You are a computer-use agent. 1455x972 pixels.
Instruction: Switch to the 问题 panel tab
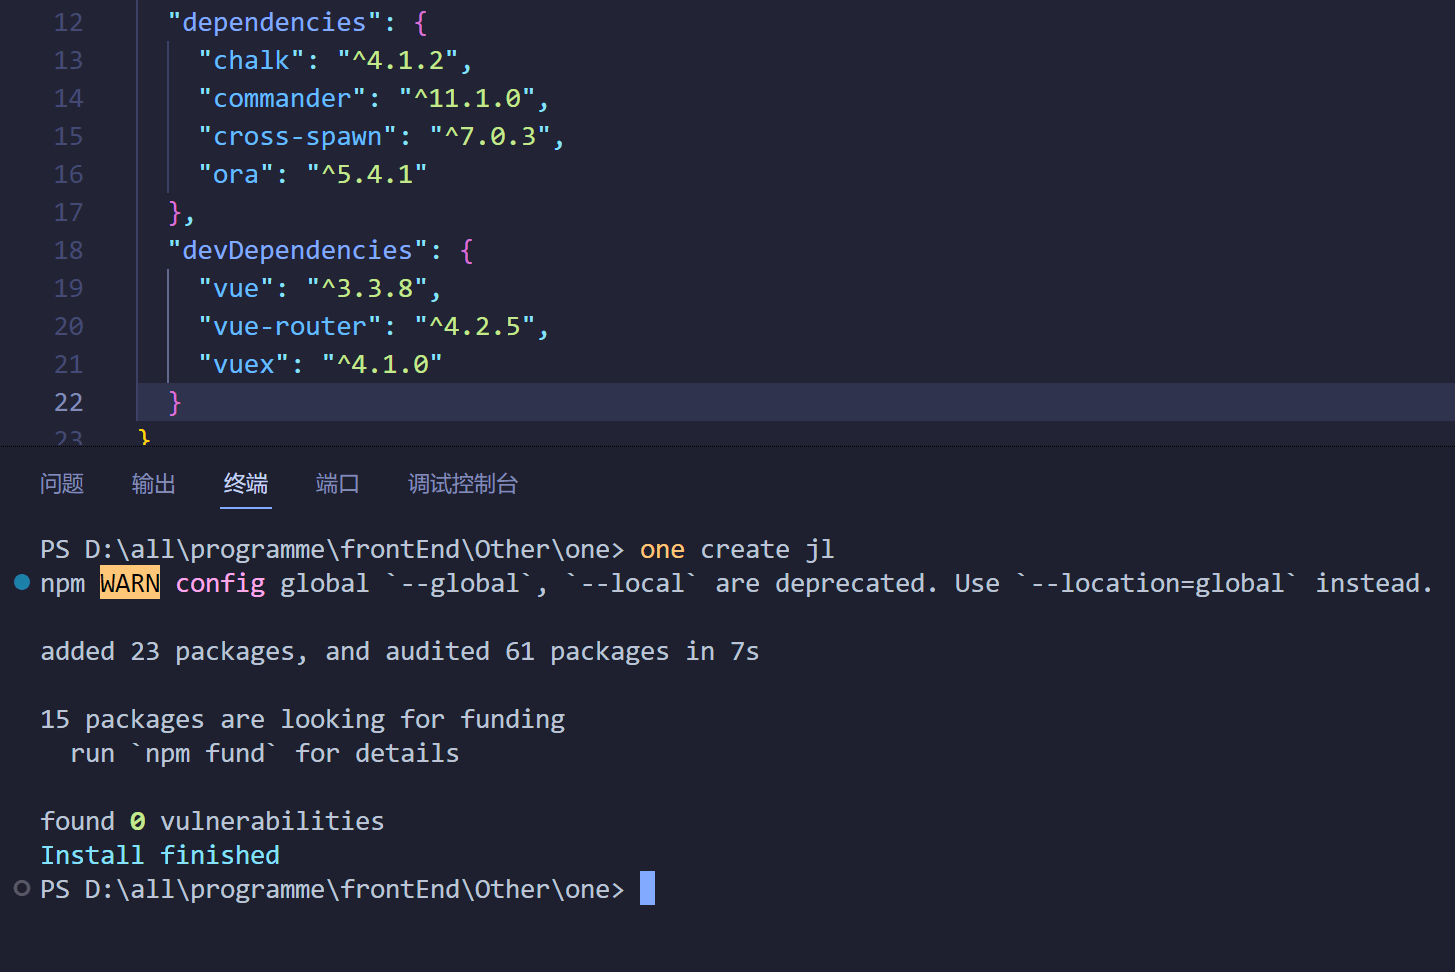[x=62, y=484]
